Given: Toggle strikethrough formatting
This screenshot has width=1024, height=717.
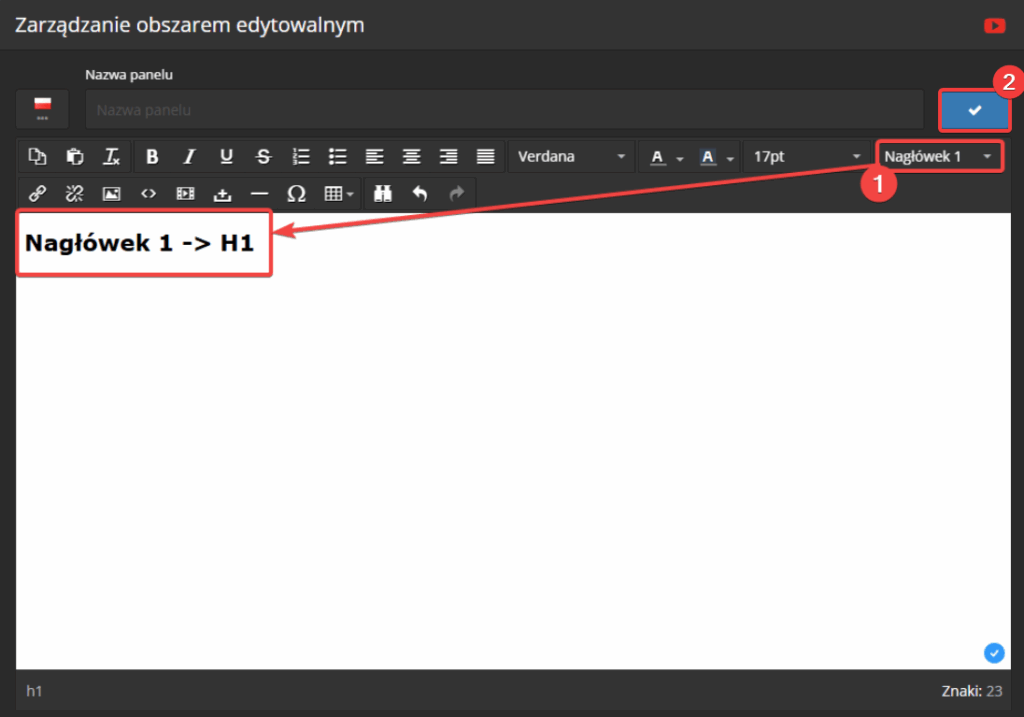Looking at the screenshot, I should click(x=263, y=156).
